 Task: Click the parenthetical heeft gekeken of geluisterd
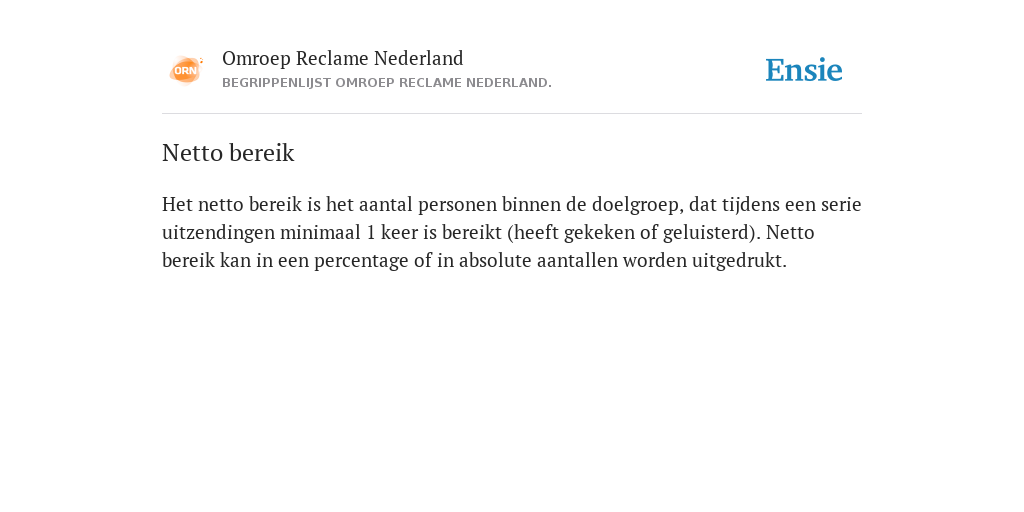click(633, 233)
